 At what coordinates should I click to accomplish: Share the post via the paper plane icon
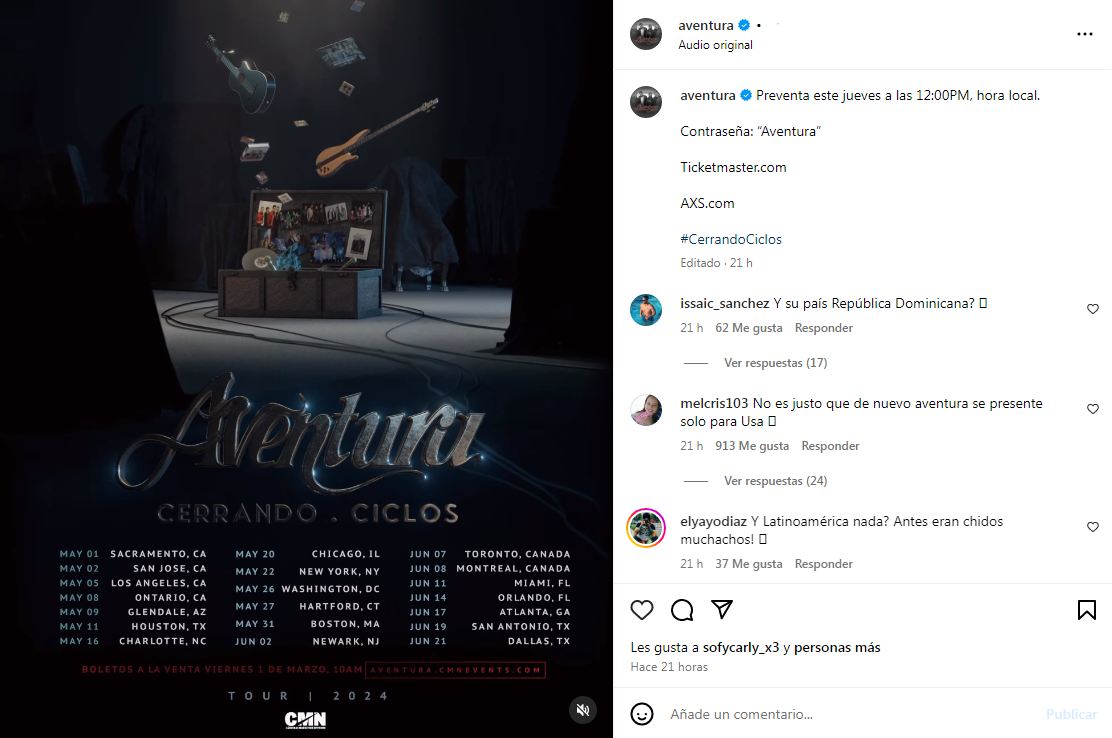722,609
